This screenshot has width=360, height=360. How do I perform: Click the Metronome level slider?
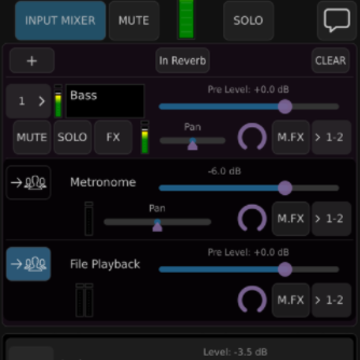tap(249, 188)
